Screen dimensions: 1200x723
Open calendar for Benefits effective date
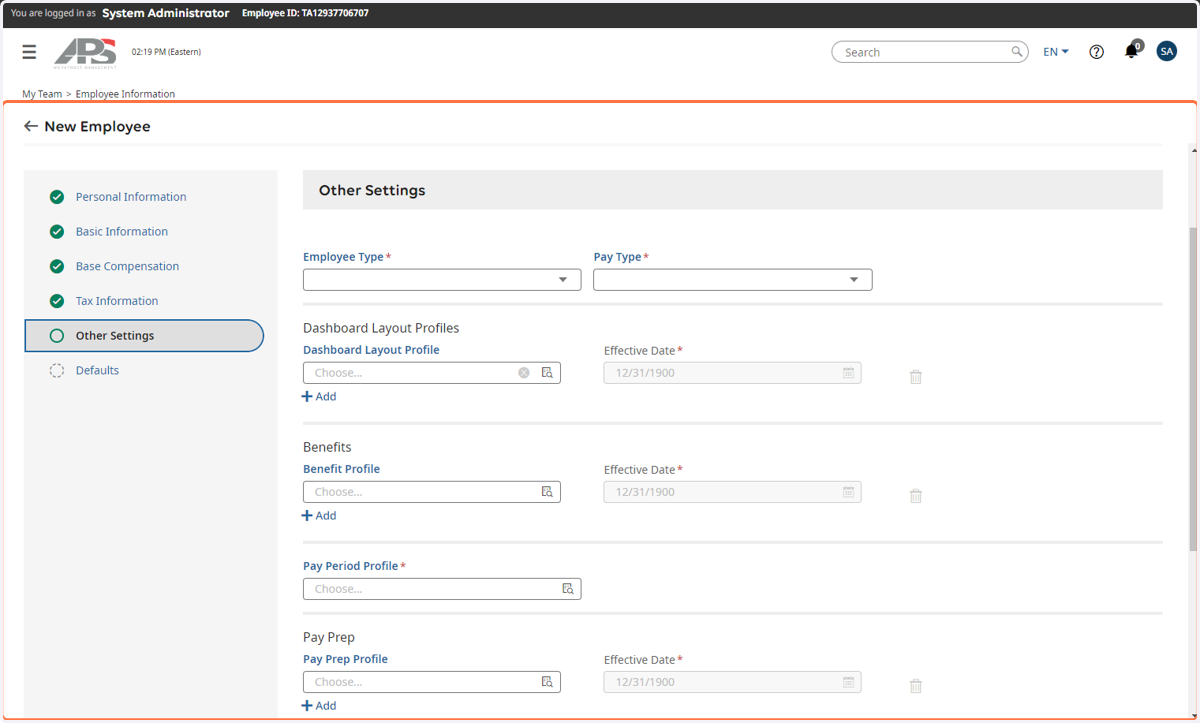[848, 492]
